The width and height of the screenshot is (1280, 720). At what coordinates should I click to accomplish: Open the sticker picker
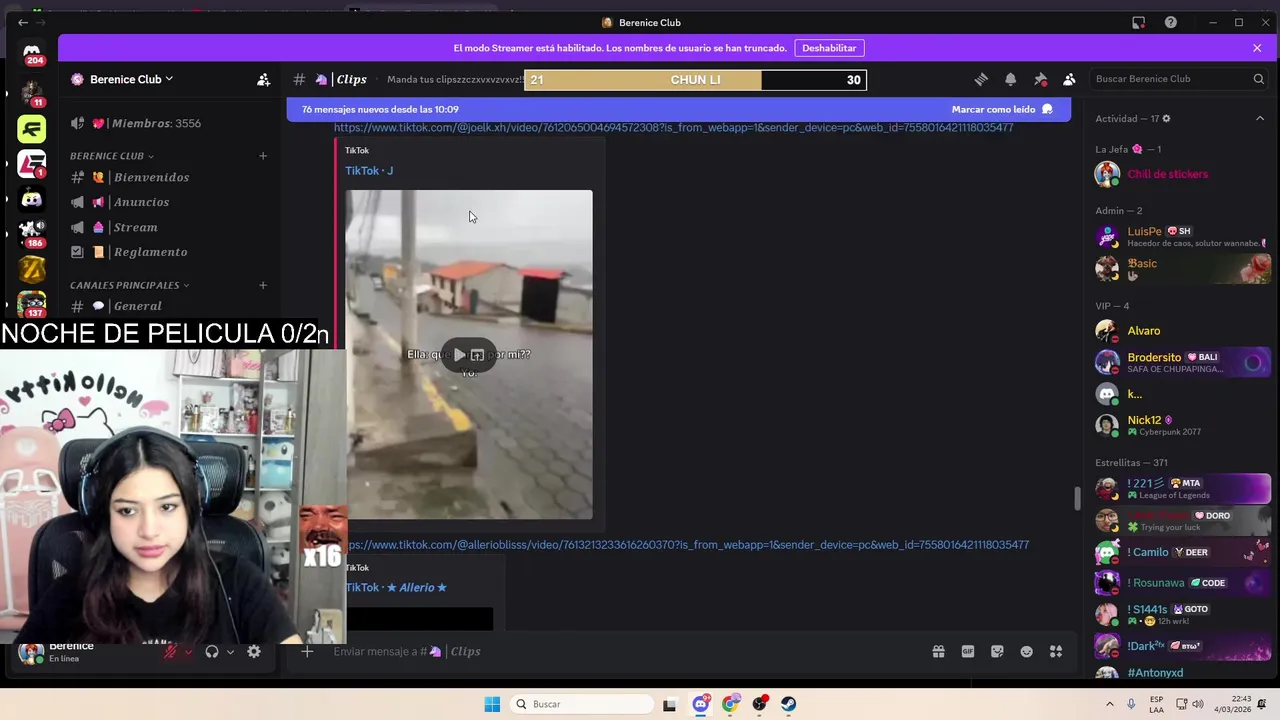[997, 651]
